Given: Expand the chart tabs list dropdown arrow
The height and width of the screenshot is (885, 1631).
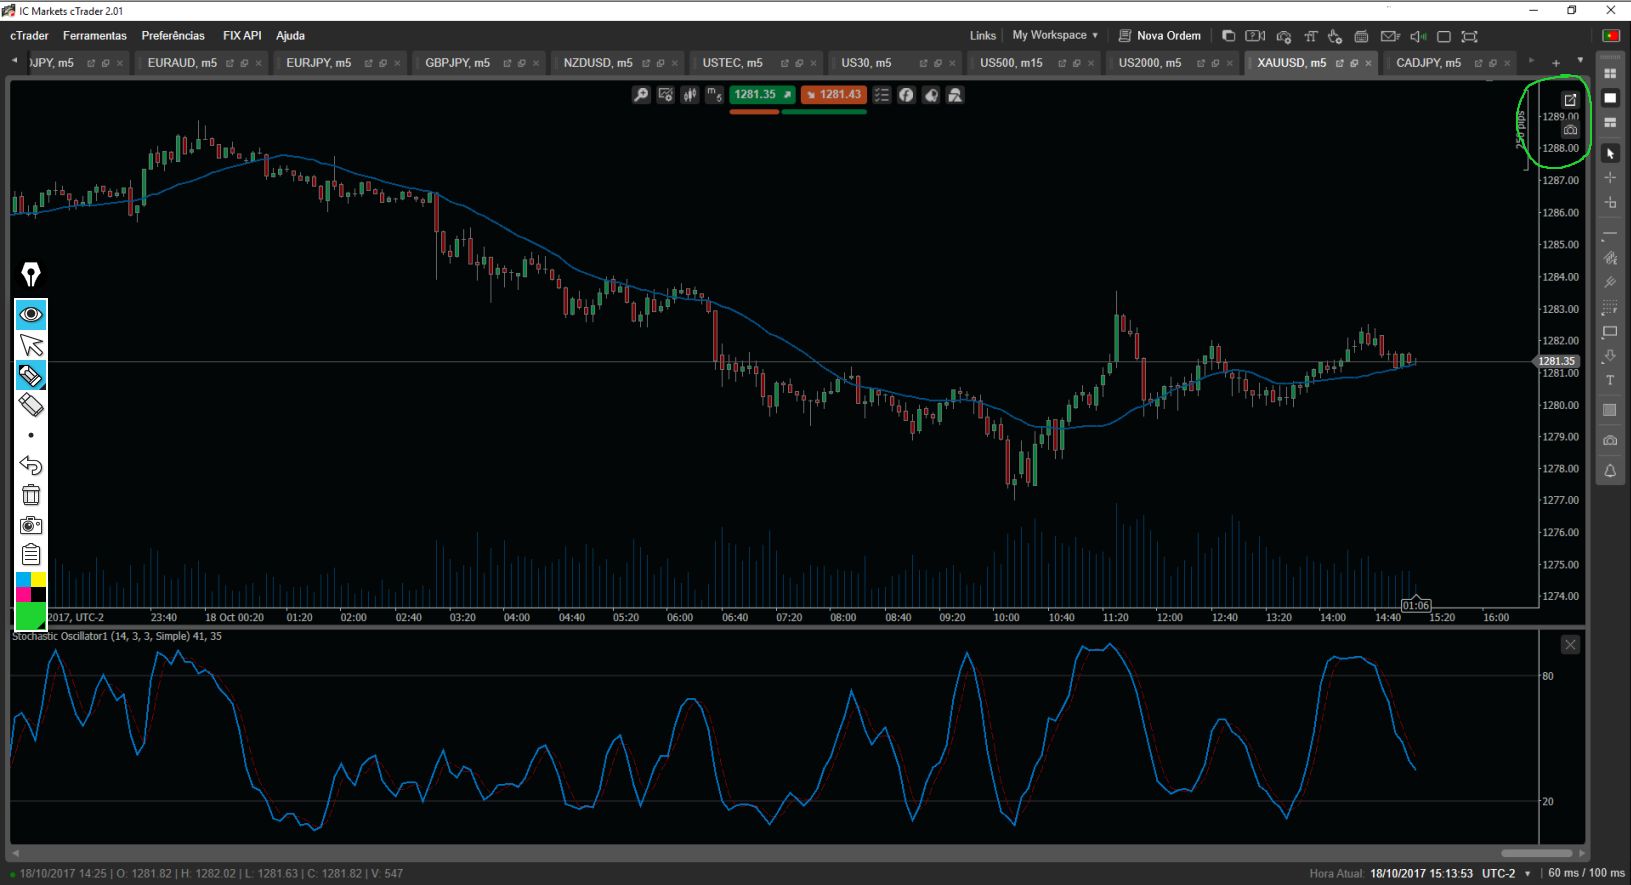Looking at the screenshot, I should click(1580, 60).
